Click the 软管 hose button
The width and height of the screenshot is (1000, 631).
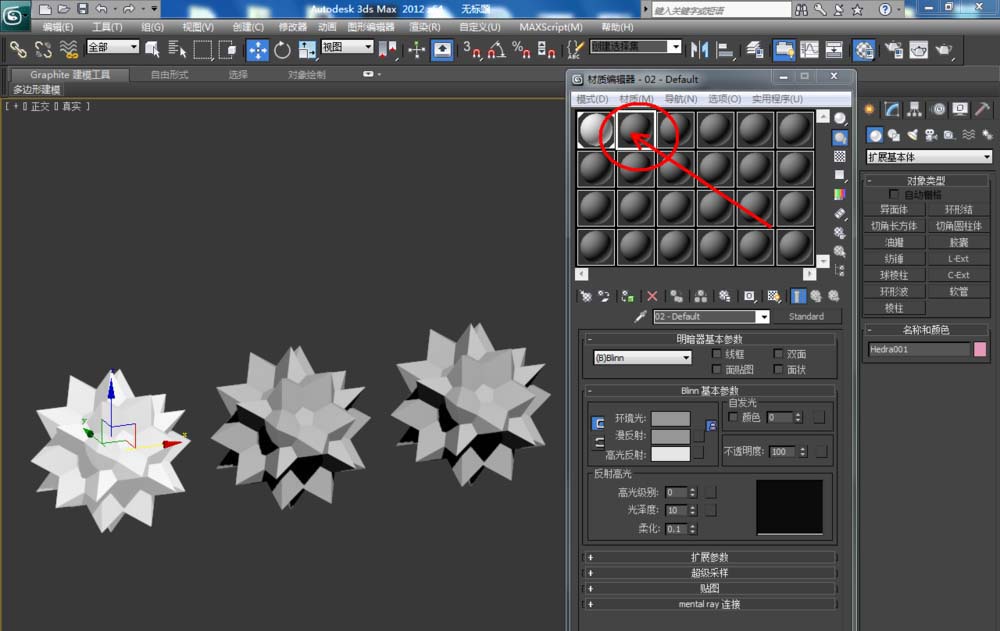pyautogui.click(x=958, y=292)
